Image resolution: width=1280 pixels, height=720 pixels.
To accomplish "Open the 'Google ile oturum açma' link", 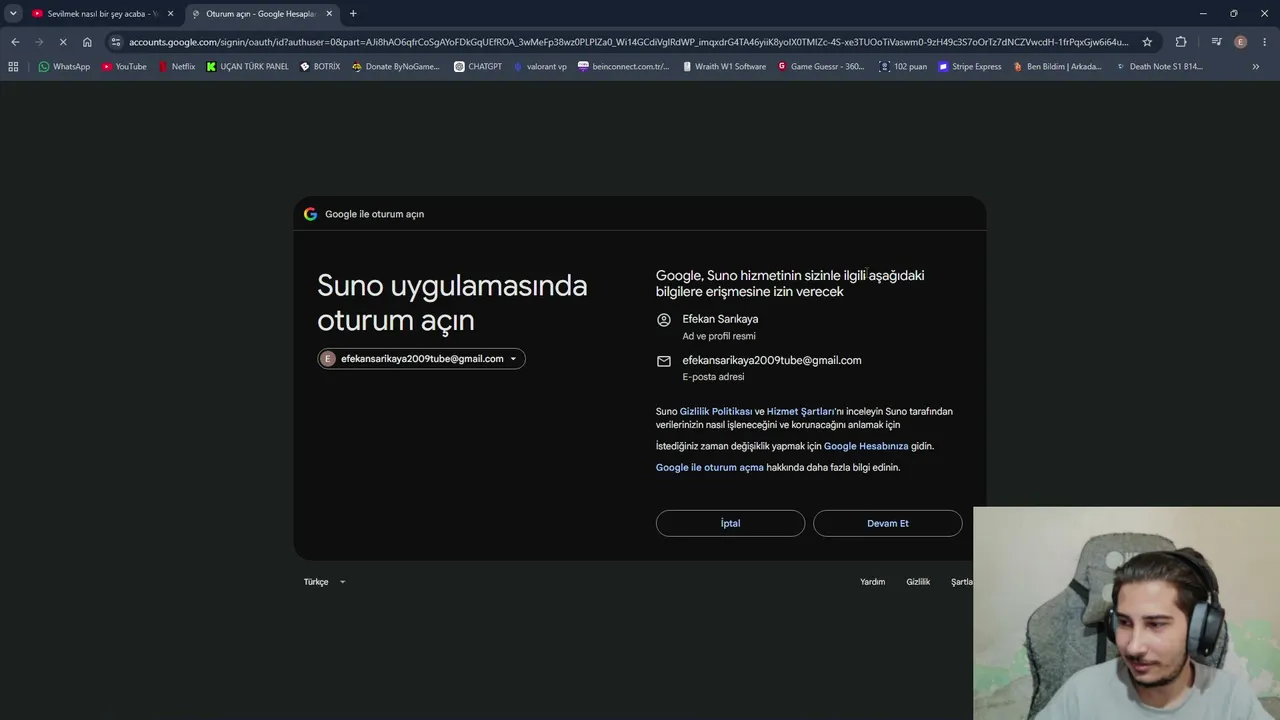I will click(x=710, y=467).
